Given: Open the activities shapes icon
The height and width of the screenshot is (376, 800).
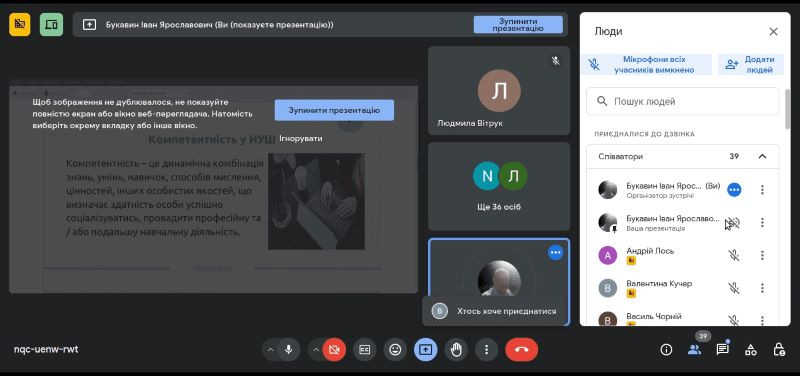Looking at the screenshot, I should [x=751, y=349].
